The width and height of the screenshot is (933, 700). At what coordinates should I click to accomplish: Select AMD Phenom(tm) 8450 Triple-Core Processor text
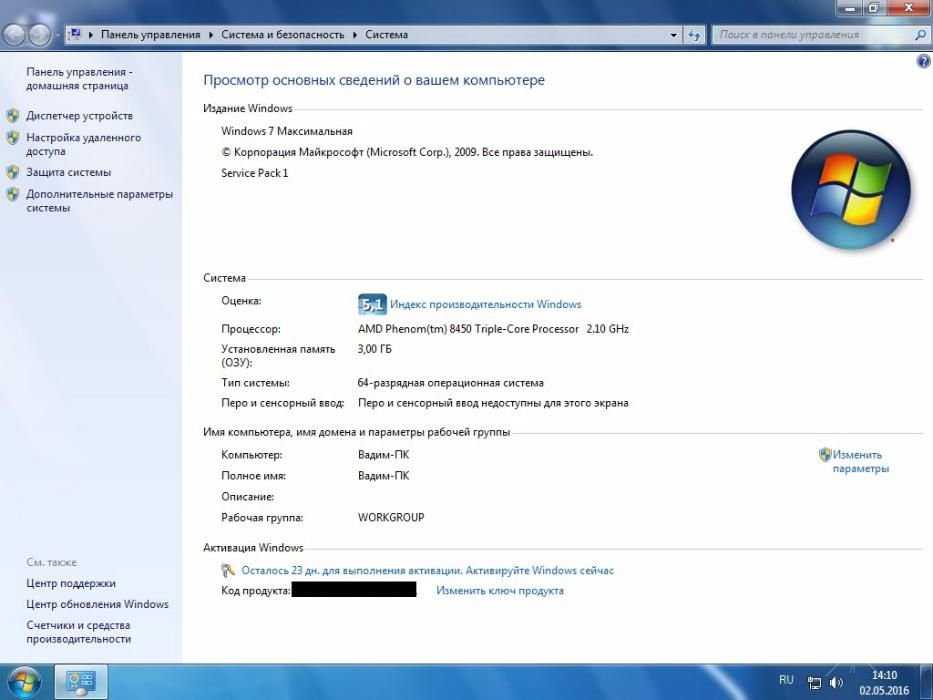(468, 329)
